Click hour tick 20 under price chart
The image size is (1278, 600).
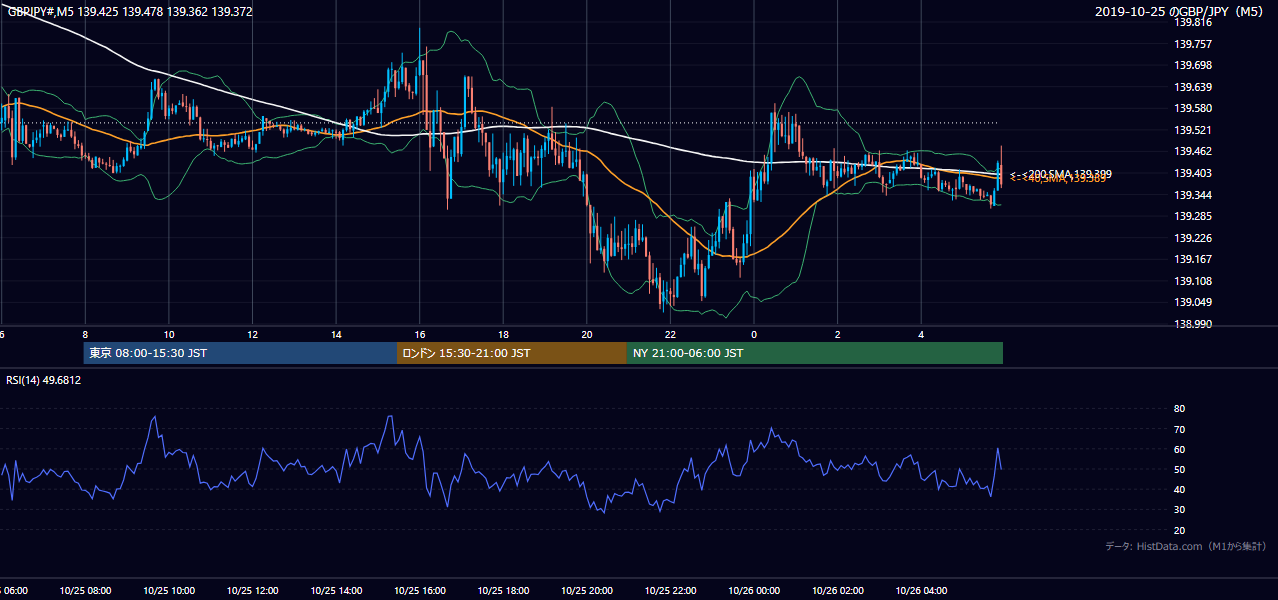click(587, 334)
